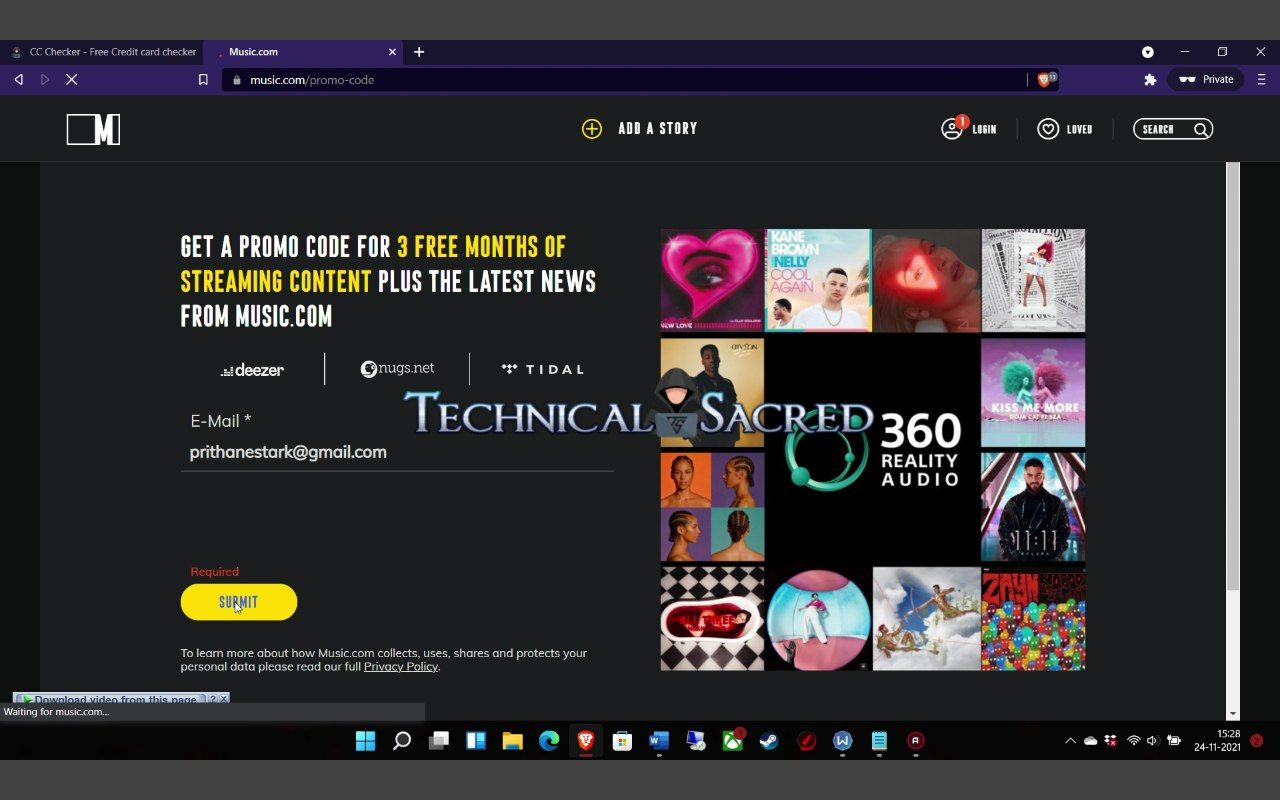Click the Loved heart icon
1280x800 pixels.
[1048, 129]
